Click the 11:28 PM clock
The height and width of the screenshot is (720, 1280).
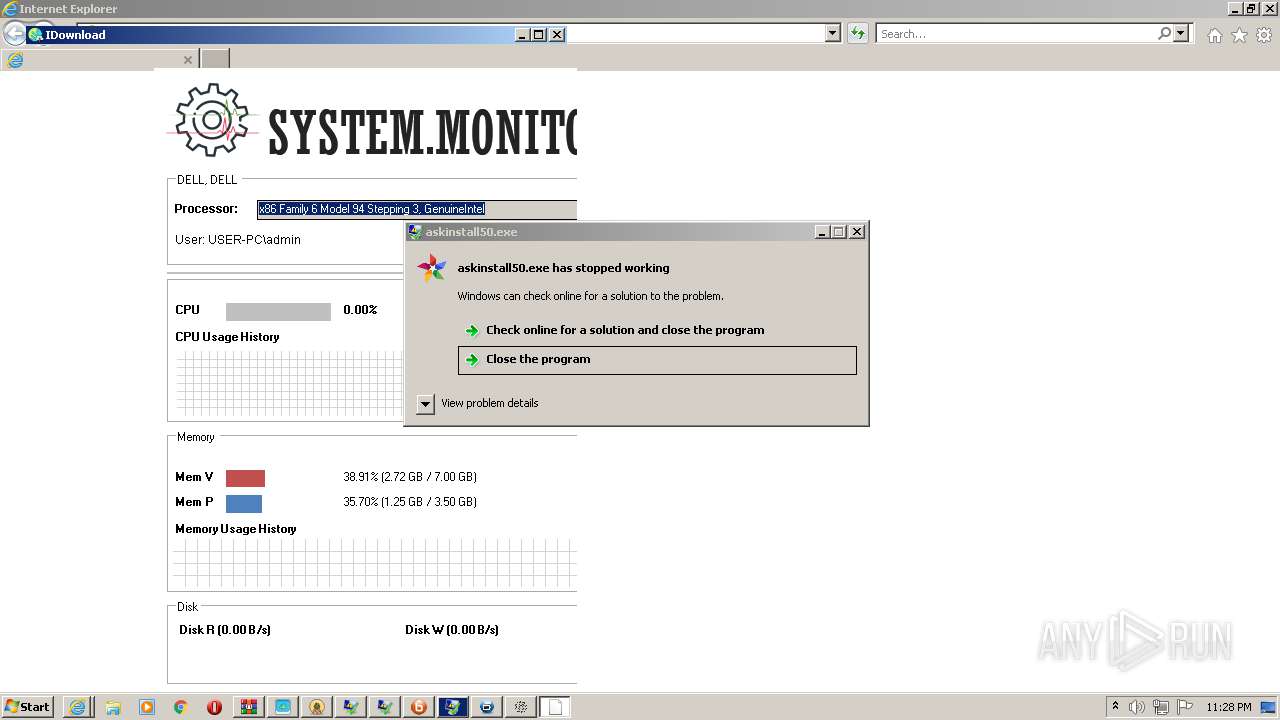(1229, 707)
